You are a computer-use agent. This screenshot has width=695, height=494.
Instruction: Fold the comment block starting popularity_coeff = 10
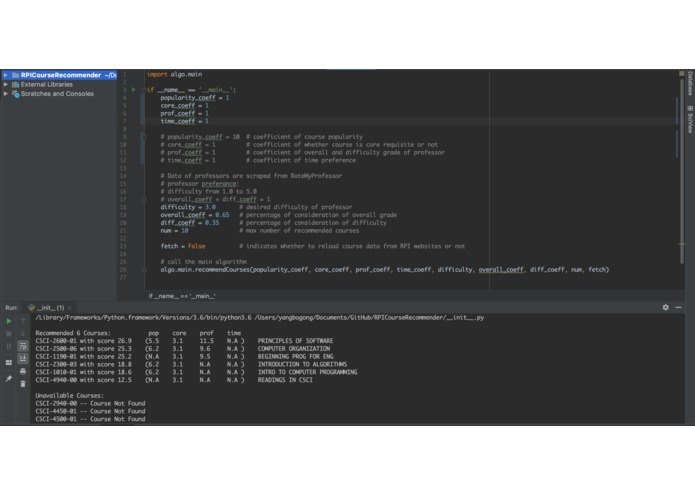point(144,137)
